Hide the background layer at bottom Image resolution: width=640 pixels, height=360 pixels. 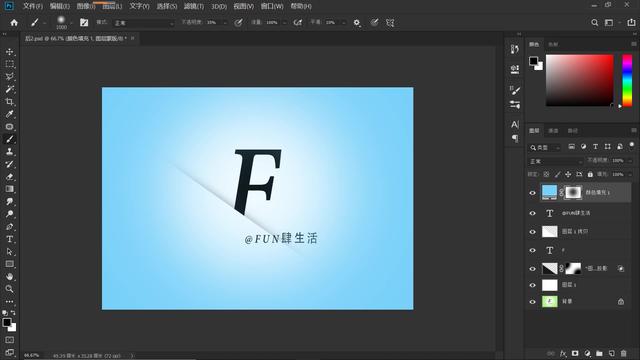532,302
